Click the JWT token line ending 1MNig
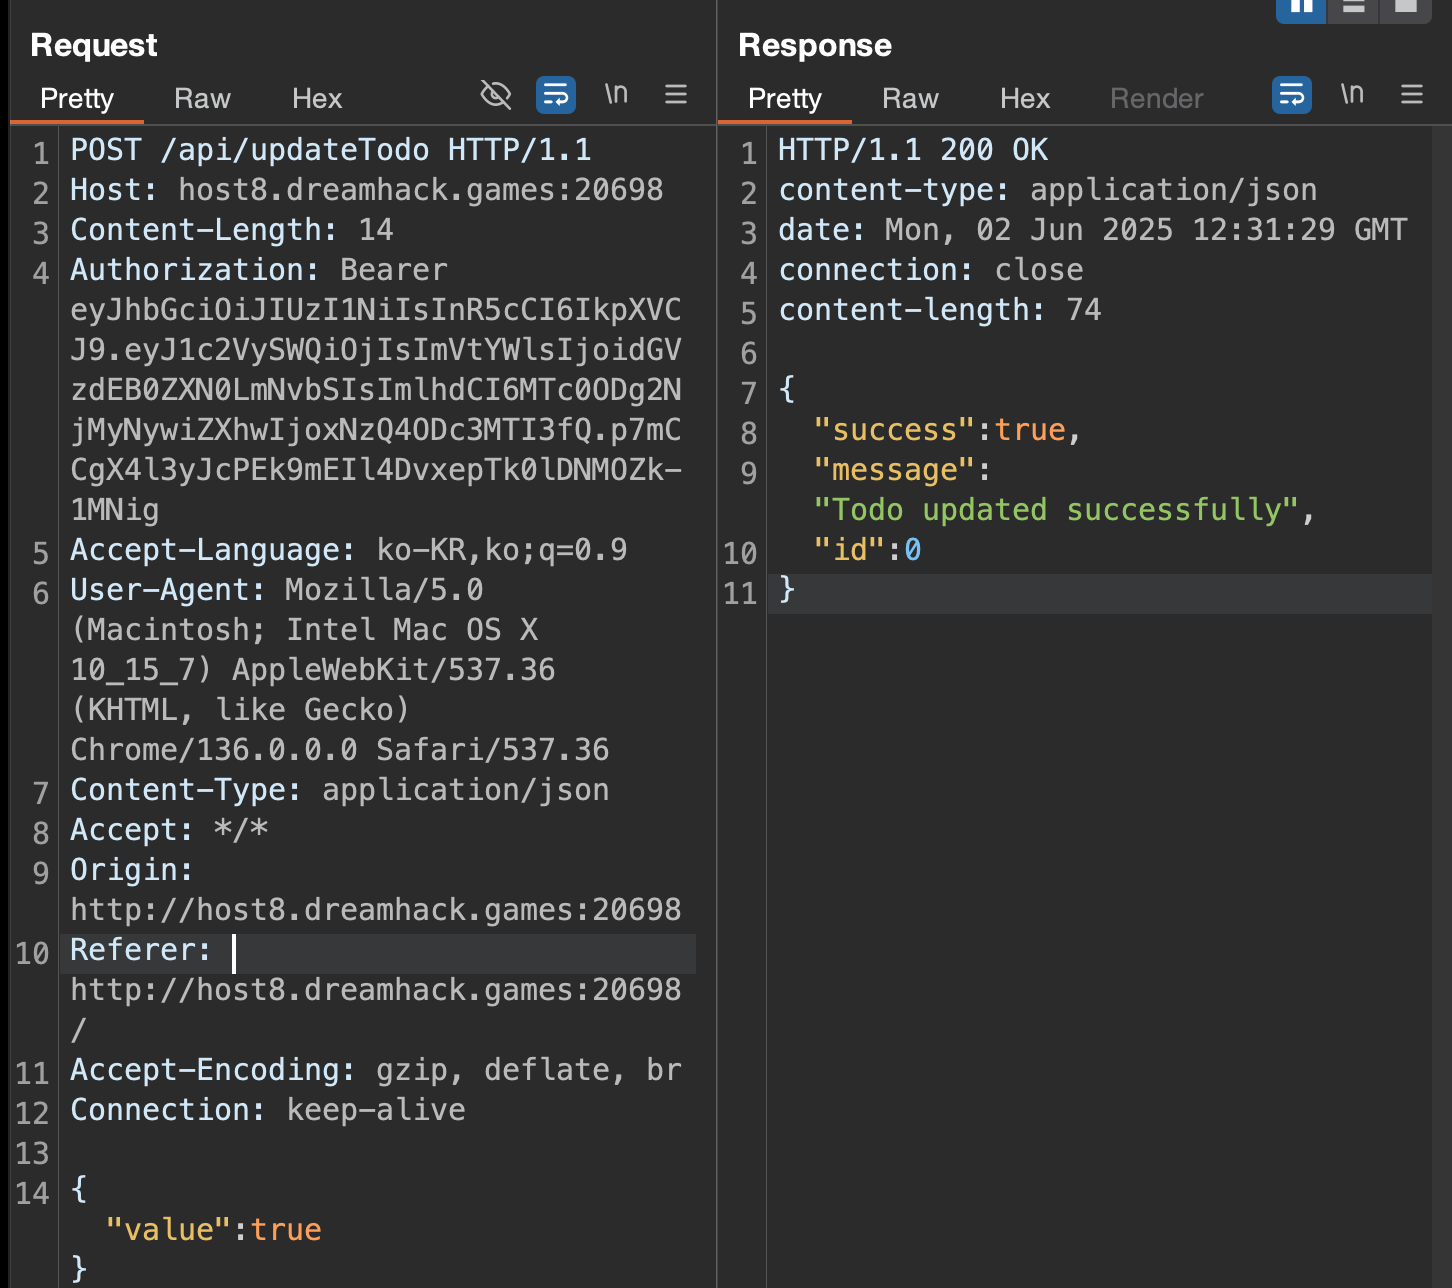 point(115,510)
